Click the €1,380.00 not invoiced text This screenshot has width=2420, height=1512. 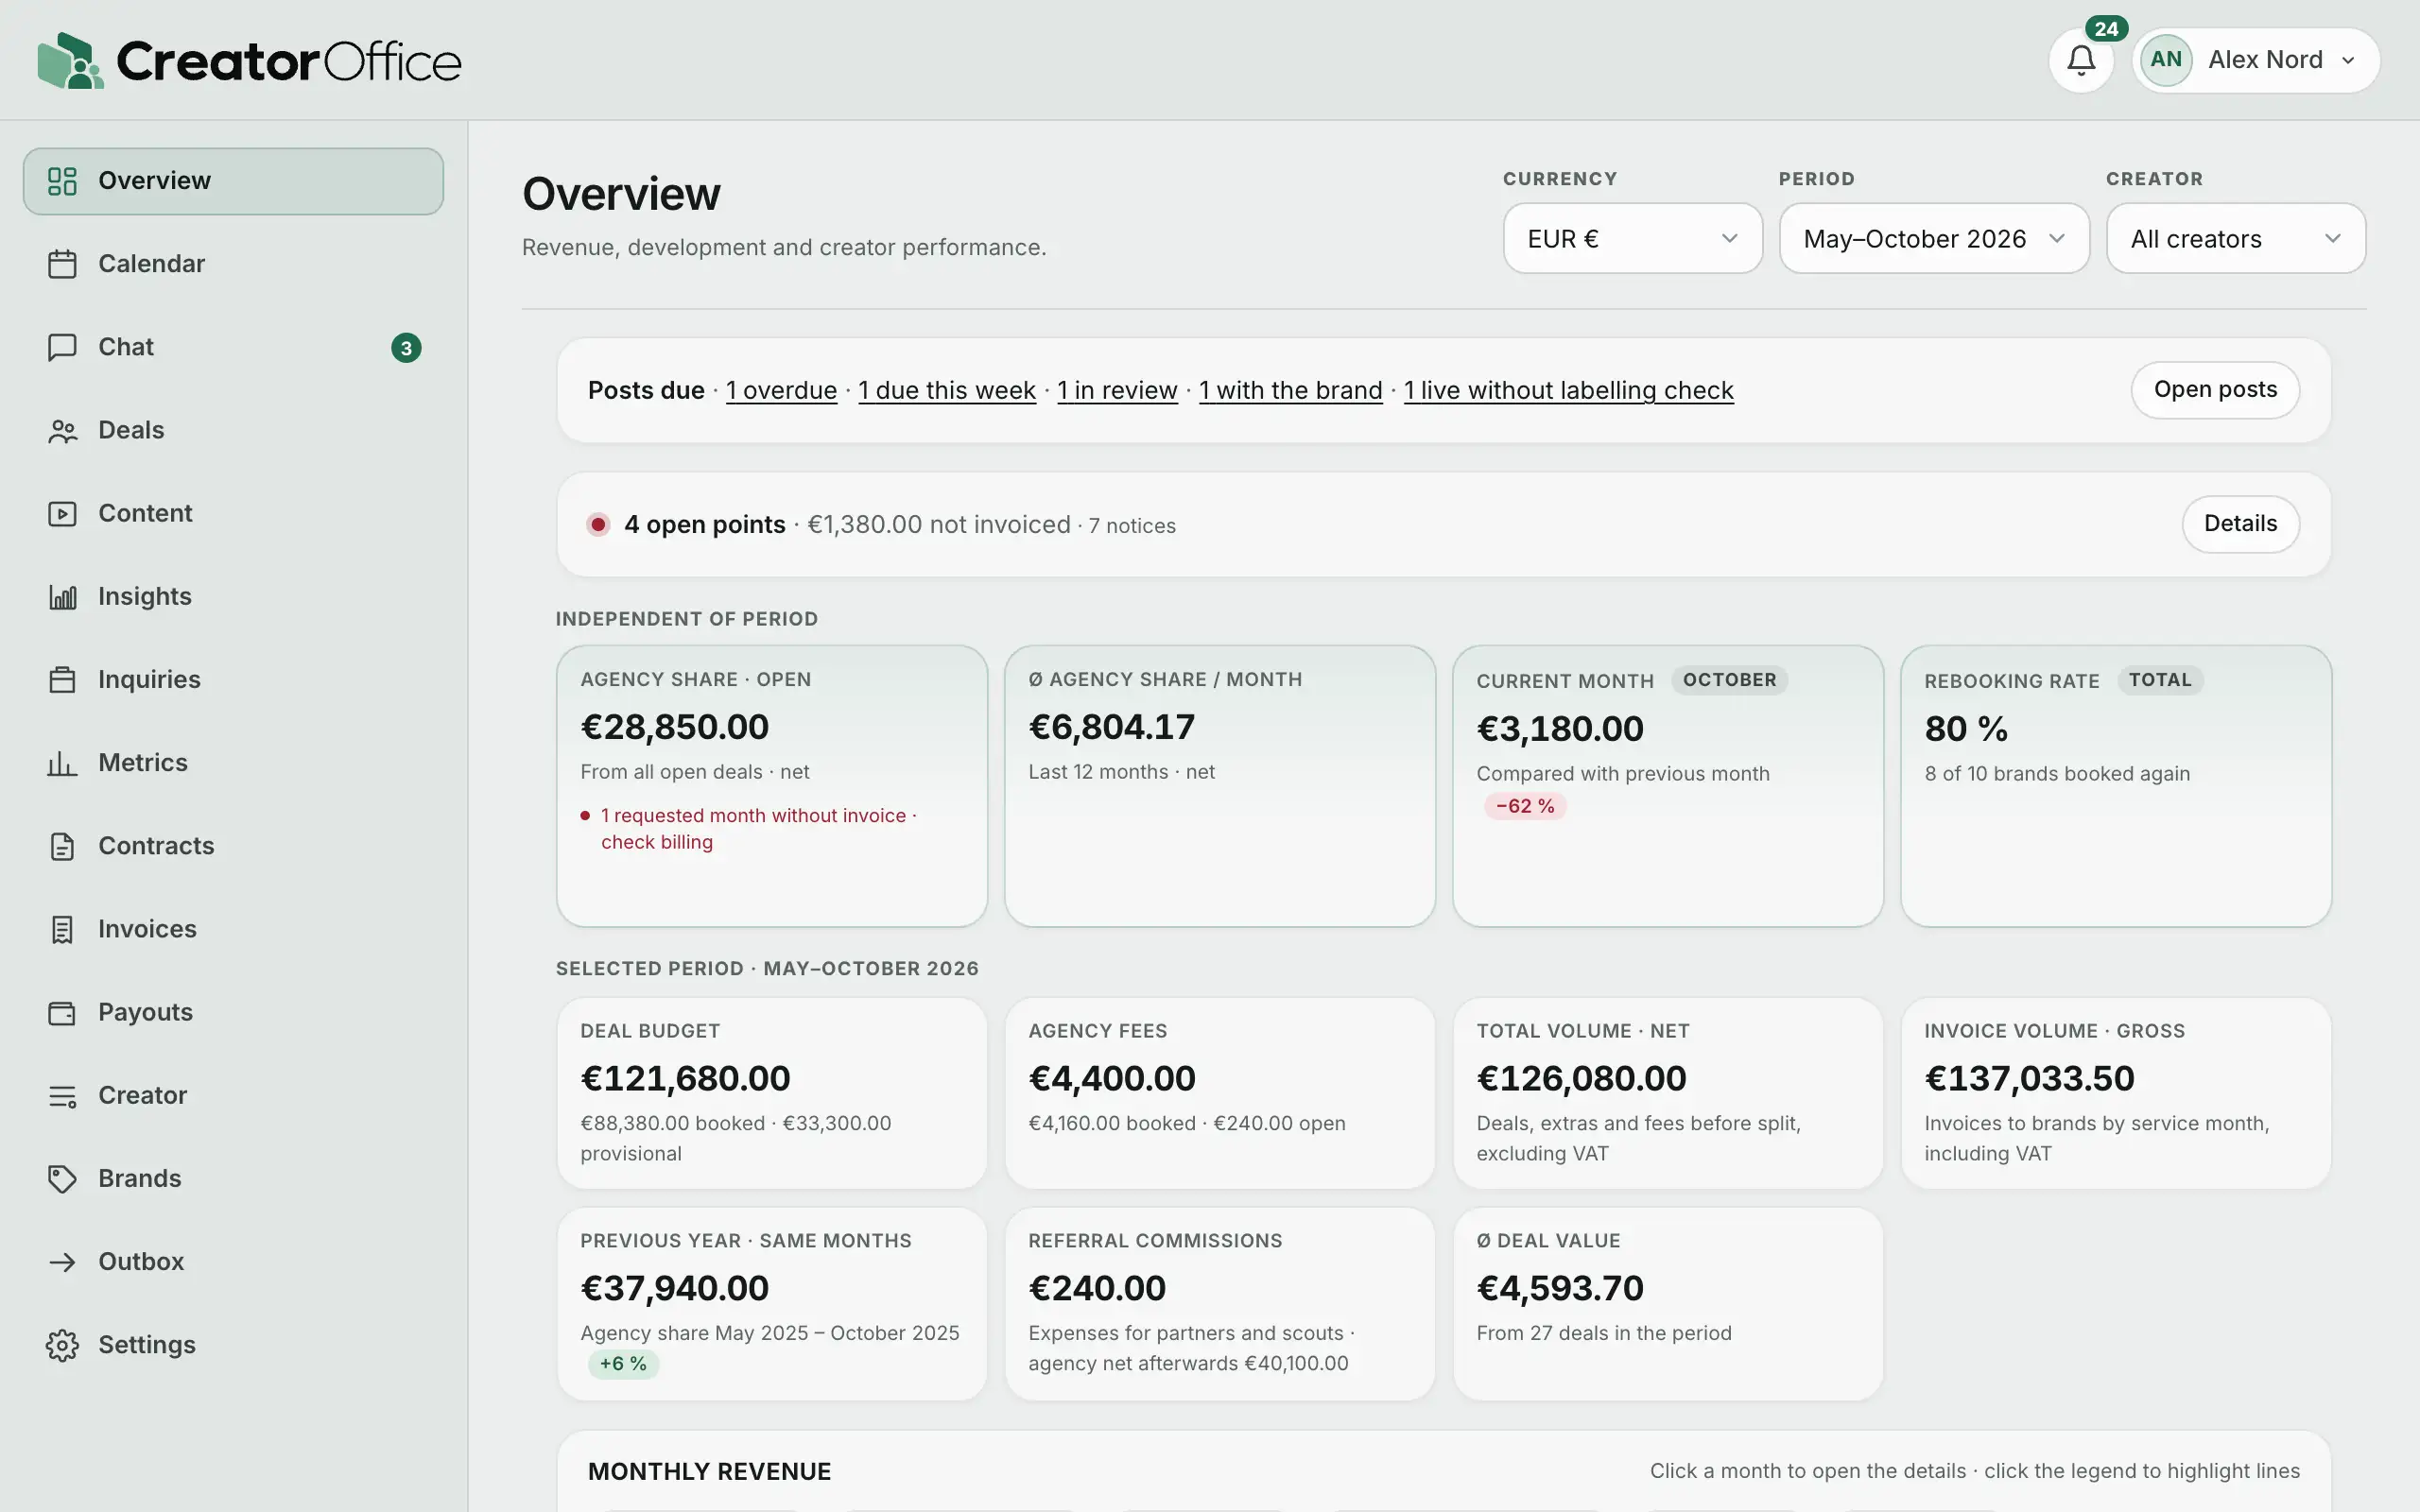938,524
